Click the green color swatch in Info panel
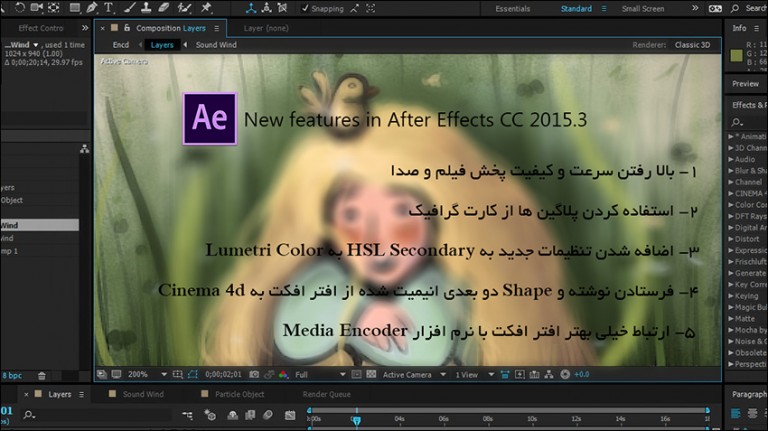The image size is (768, 431). tap(736, 55)
